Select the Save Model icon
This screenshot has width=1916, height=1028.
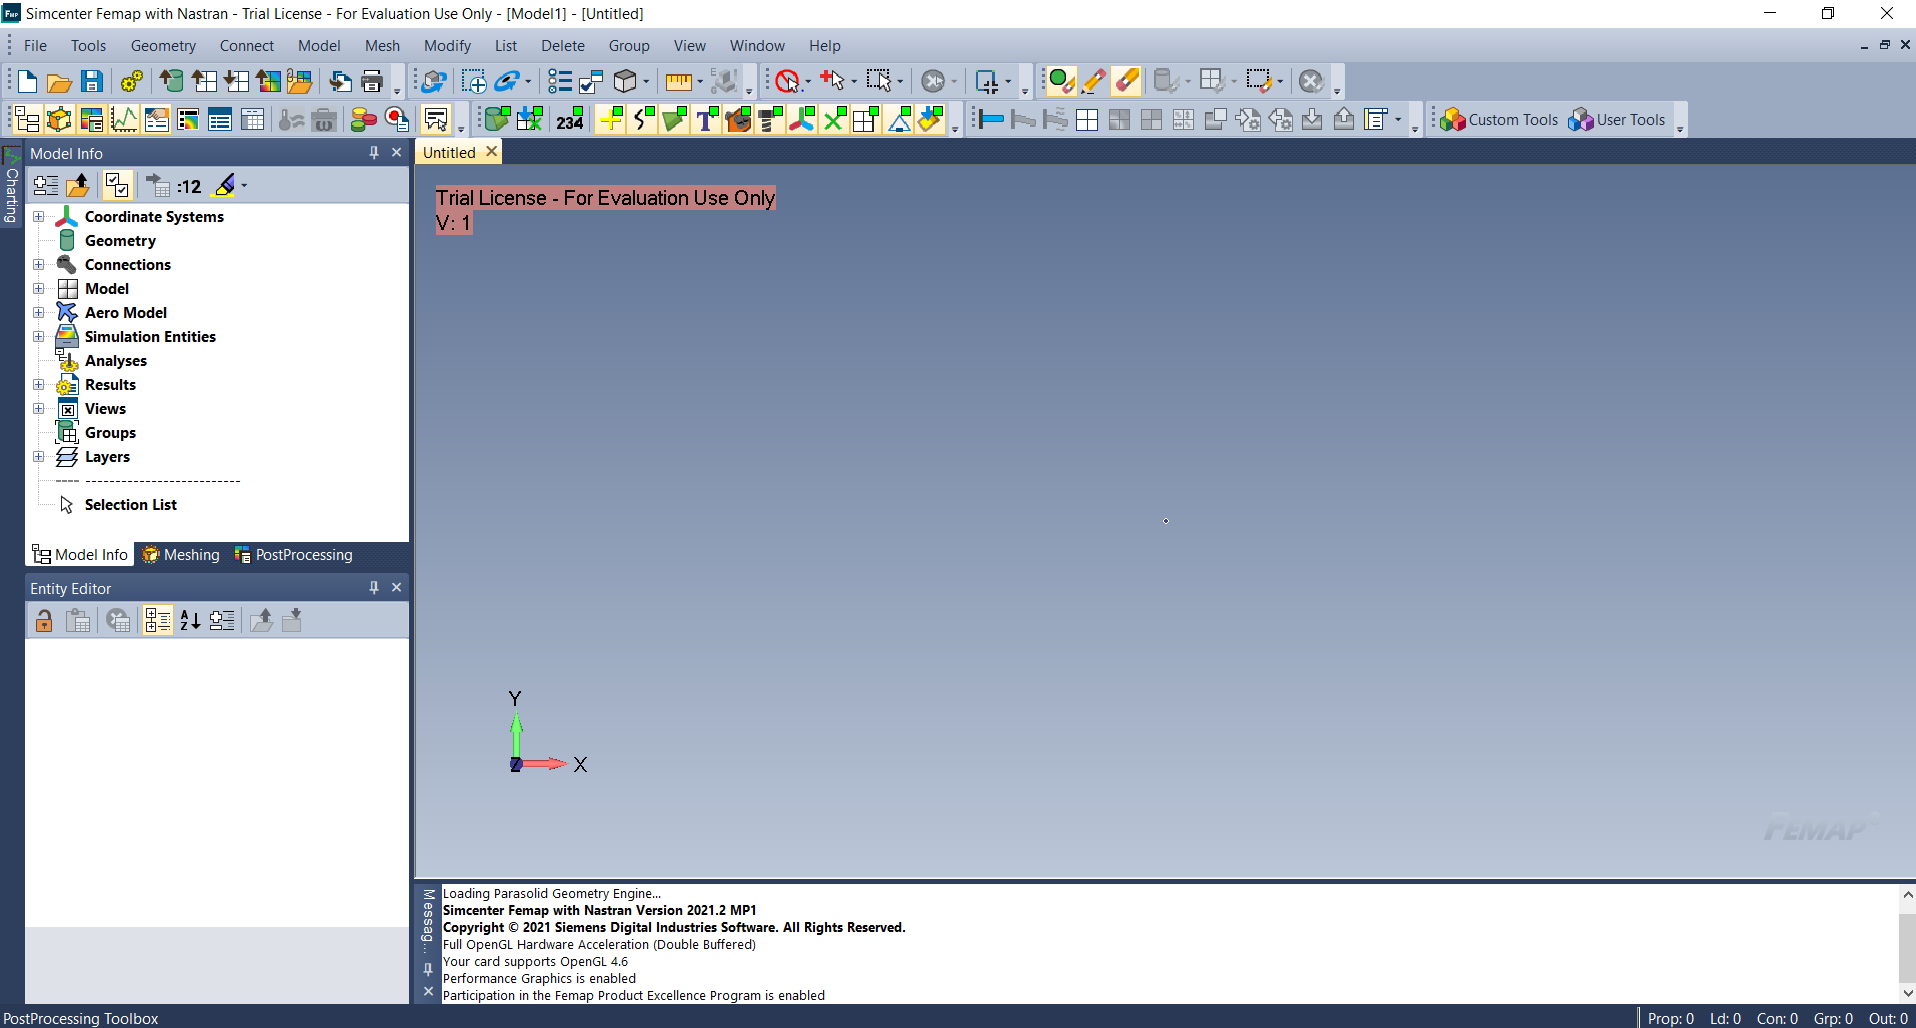[x=92, y=81]
